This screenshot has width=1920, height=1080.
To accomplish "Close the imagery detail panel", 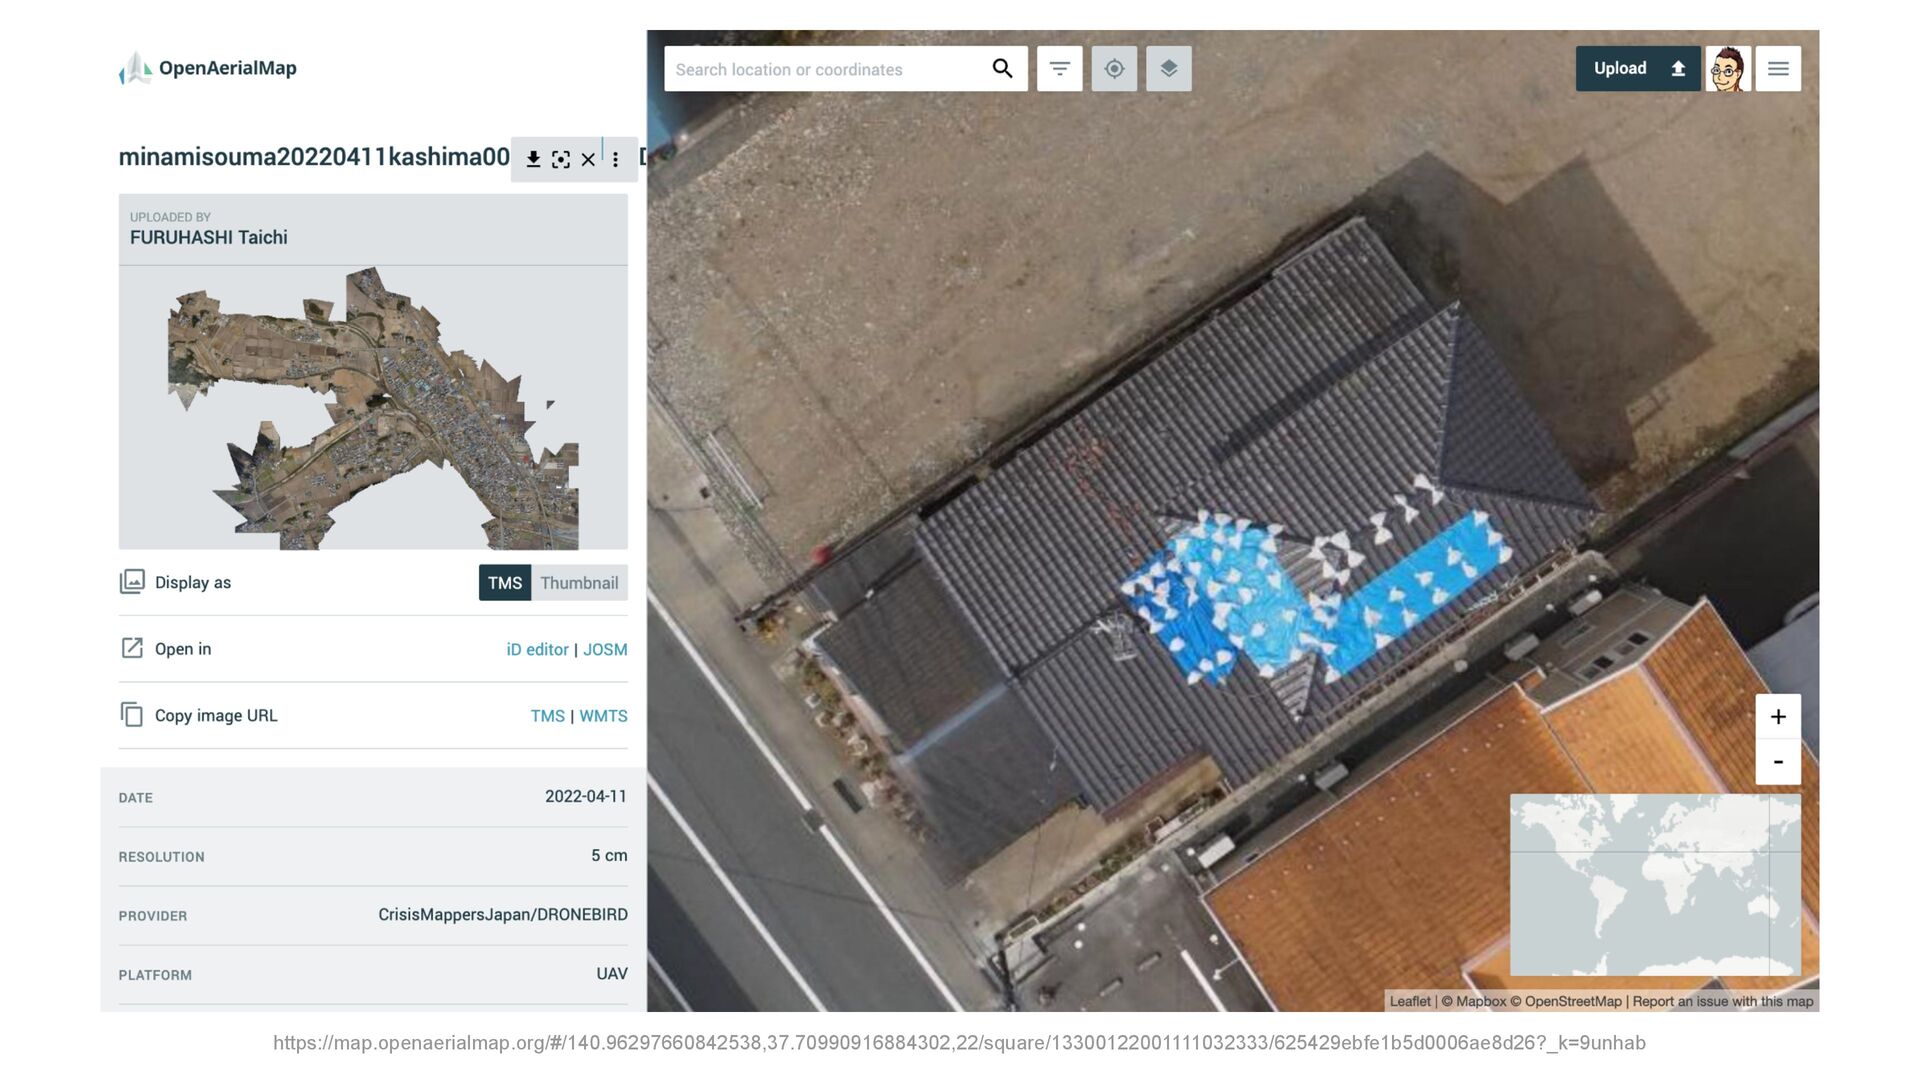I will tap(588, 160).
